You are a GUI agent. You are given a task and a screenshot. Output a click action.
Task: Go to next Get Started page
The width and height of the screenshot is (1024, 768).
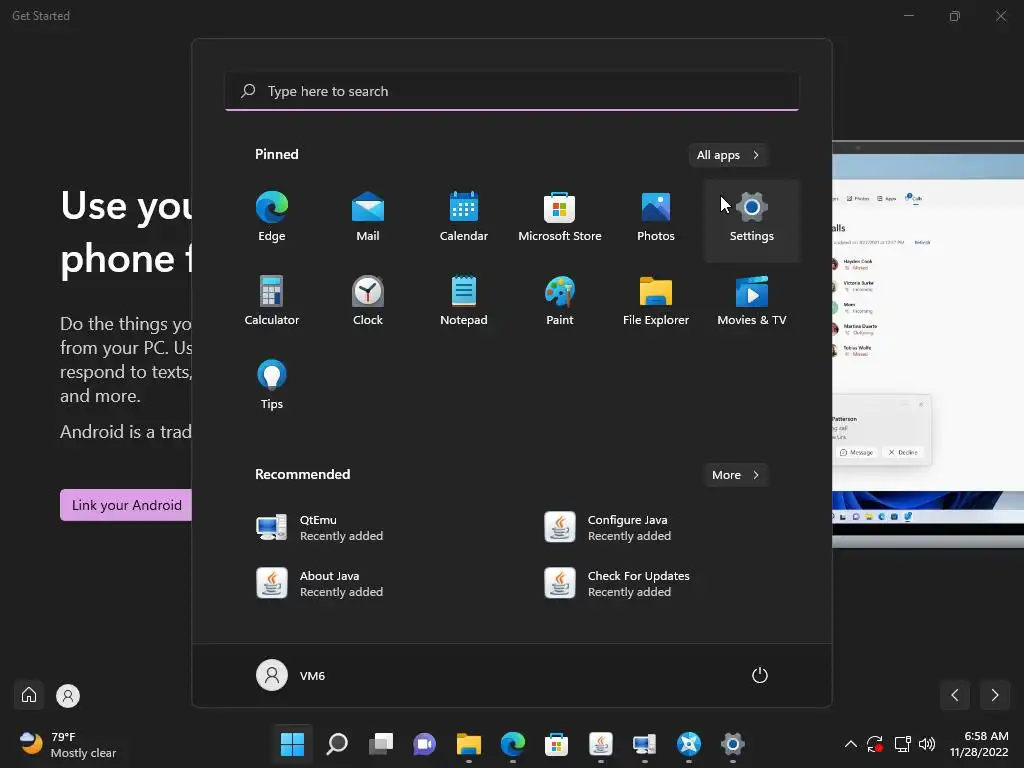995,695
